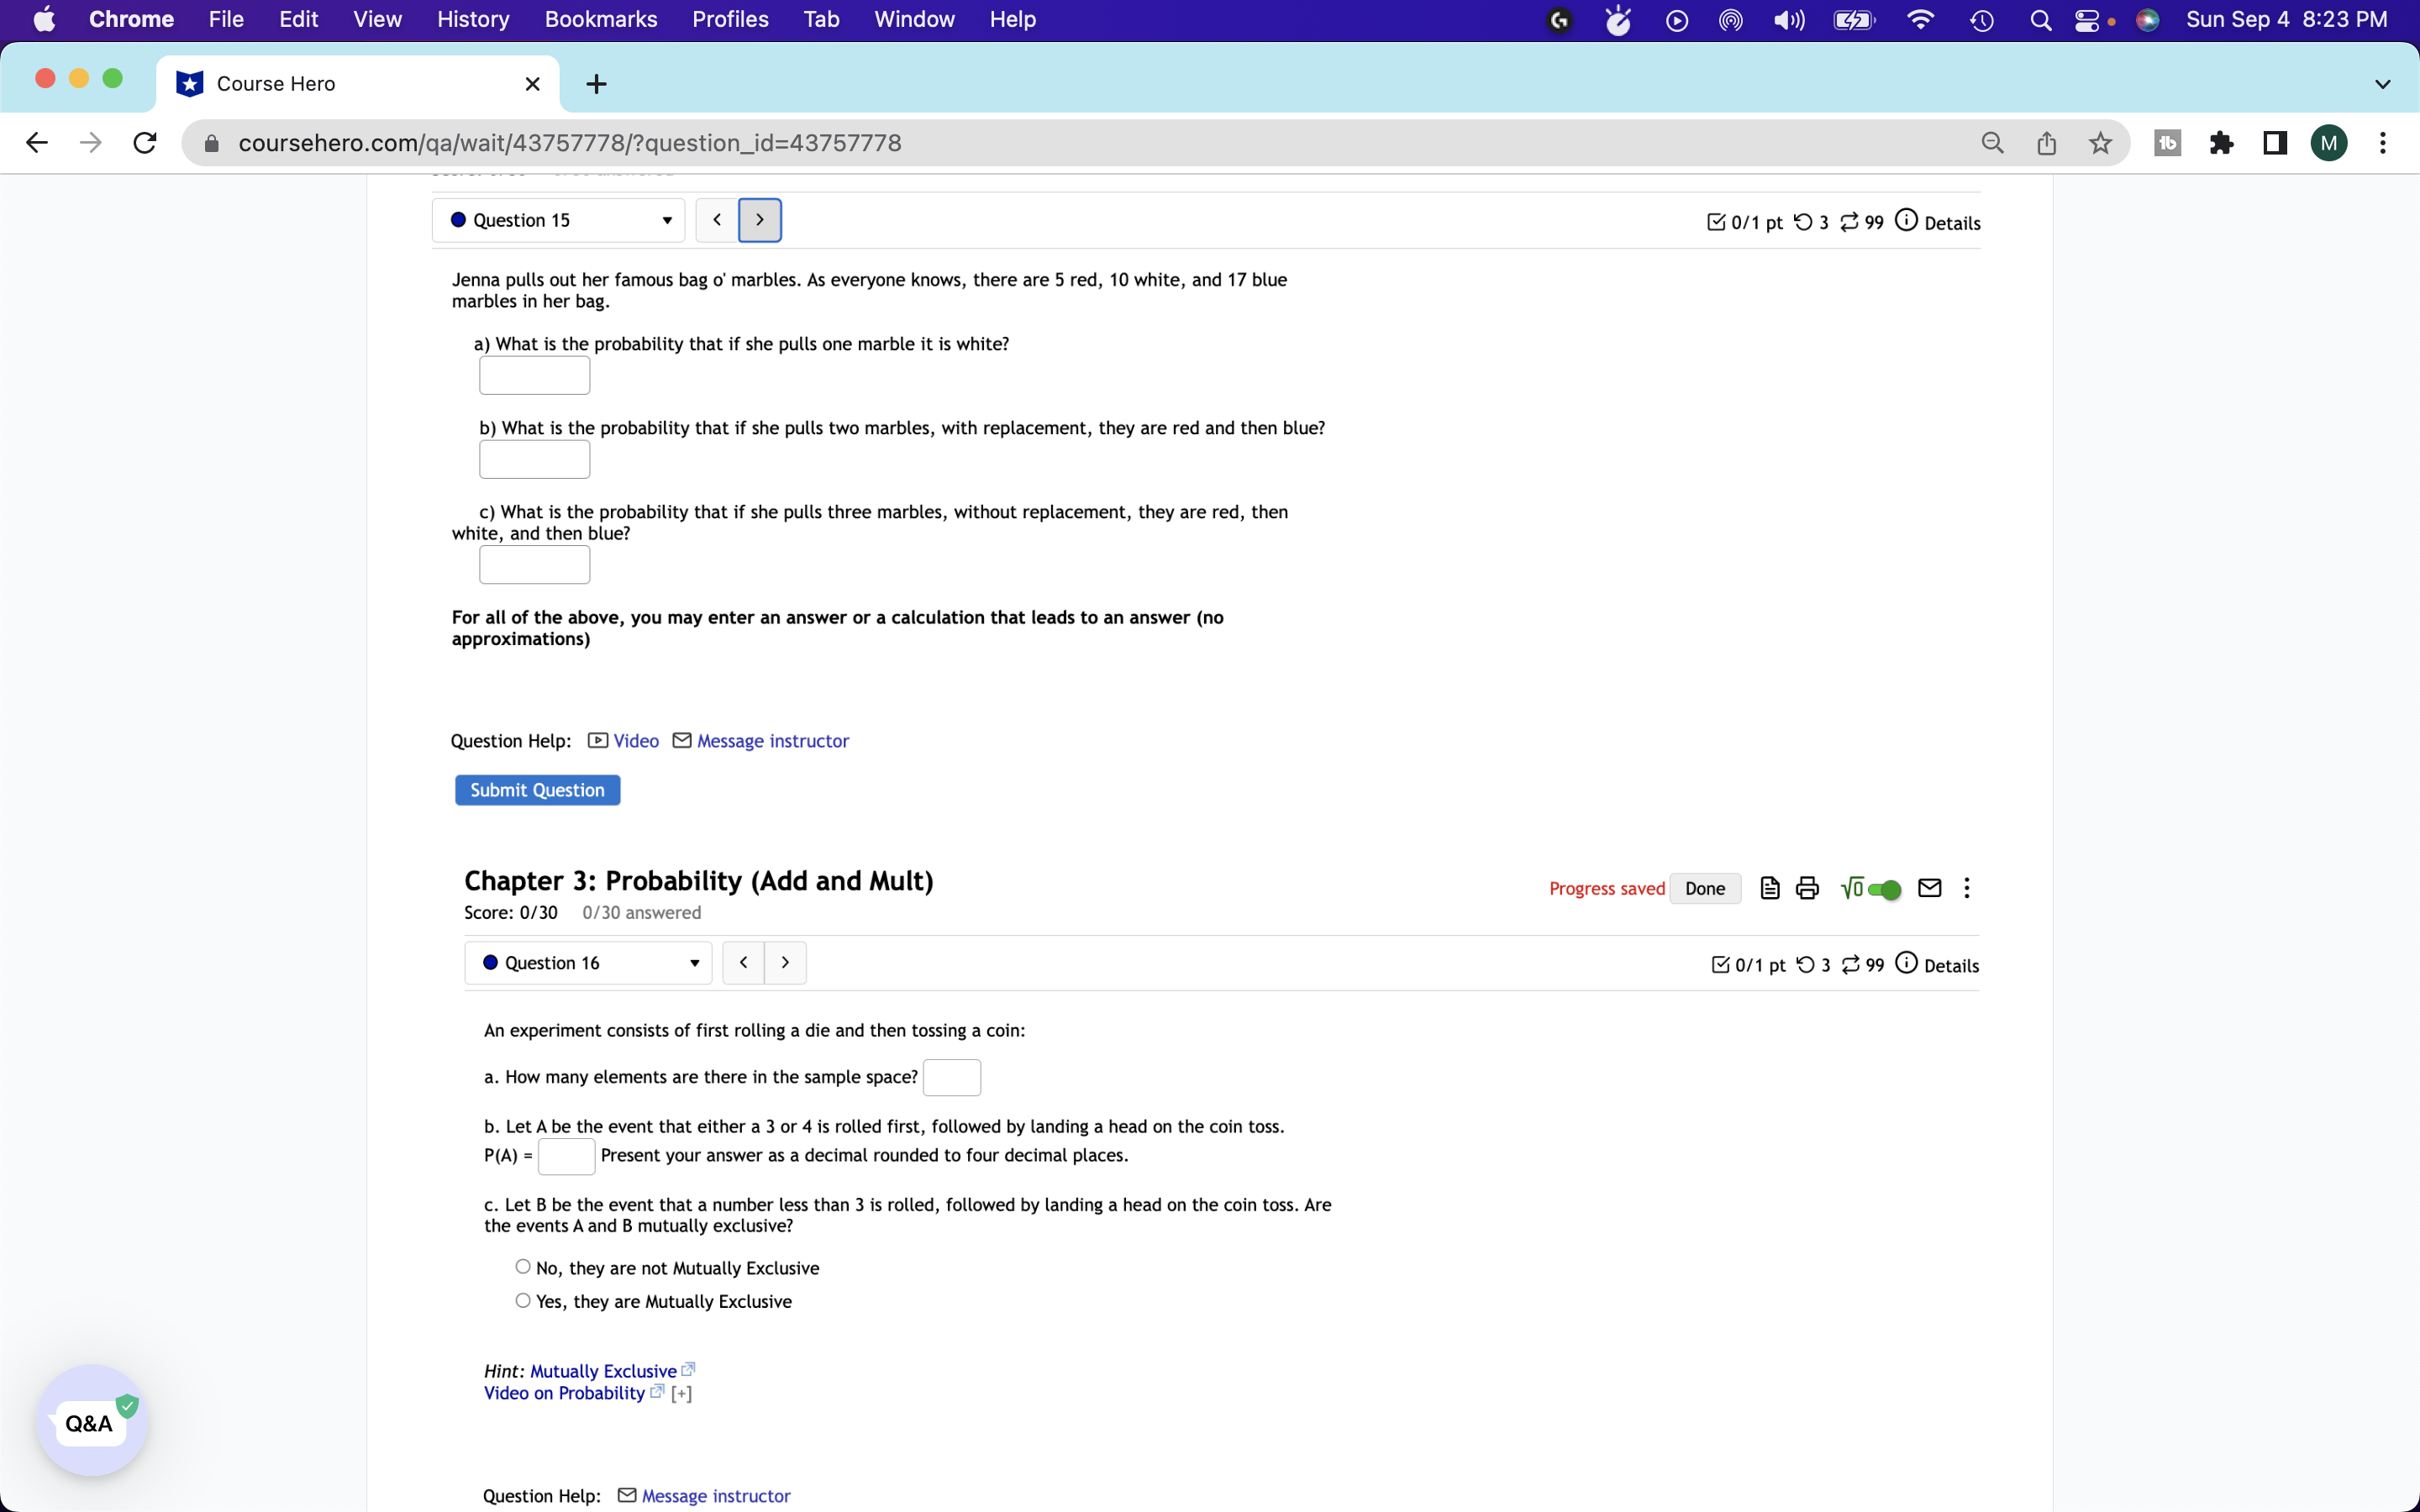Click the Submit Question button

(537, 790)
